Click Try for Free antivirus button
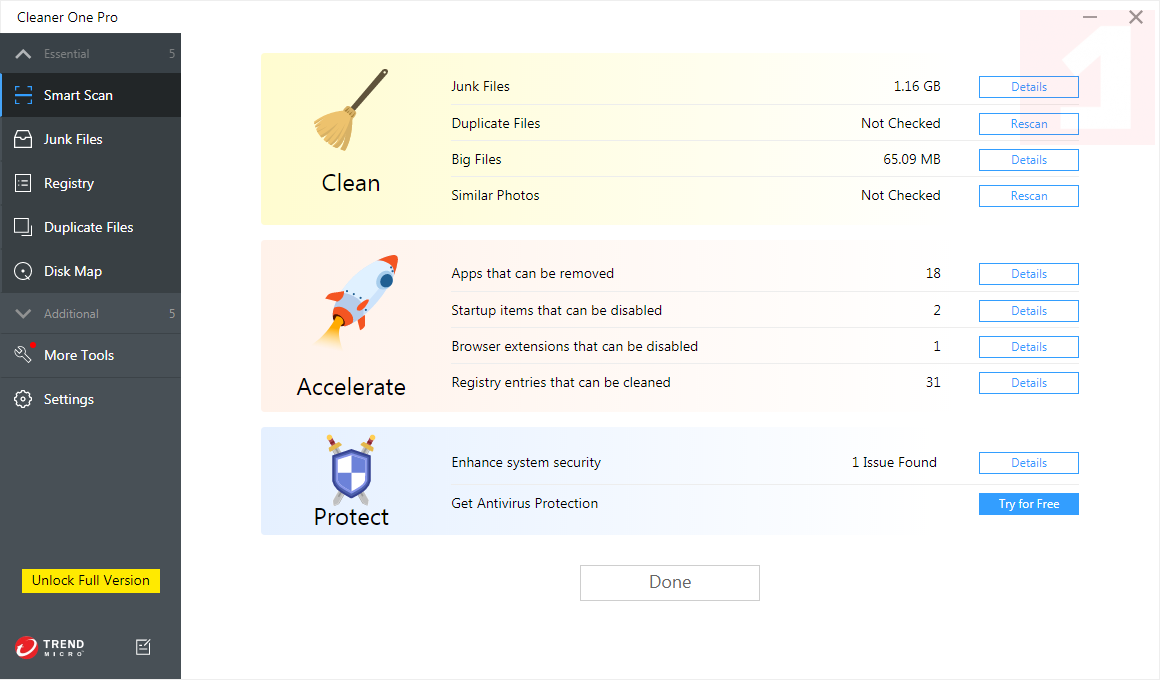This screenshot has width=1160, height=680. [x=1028, y=504]
